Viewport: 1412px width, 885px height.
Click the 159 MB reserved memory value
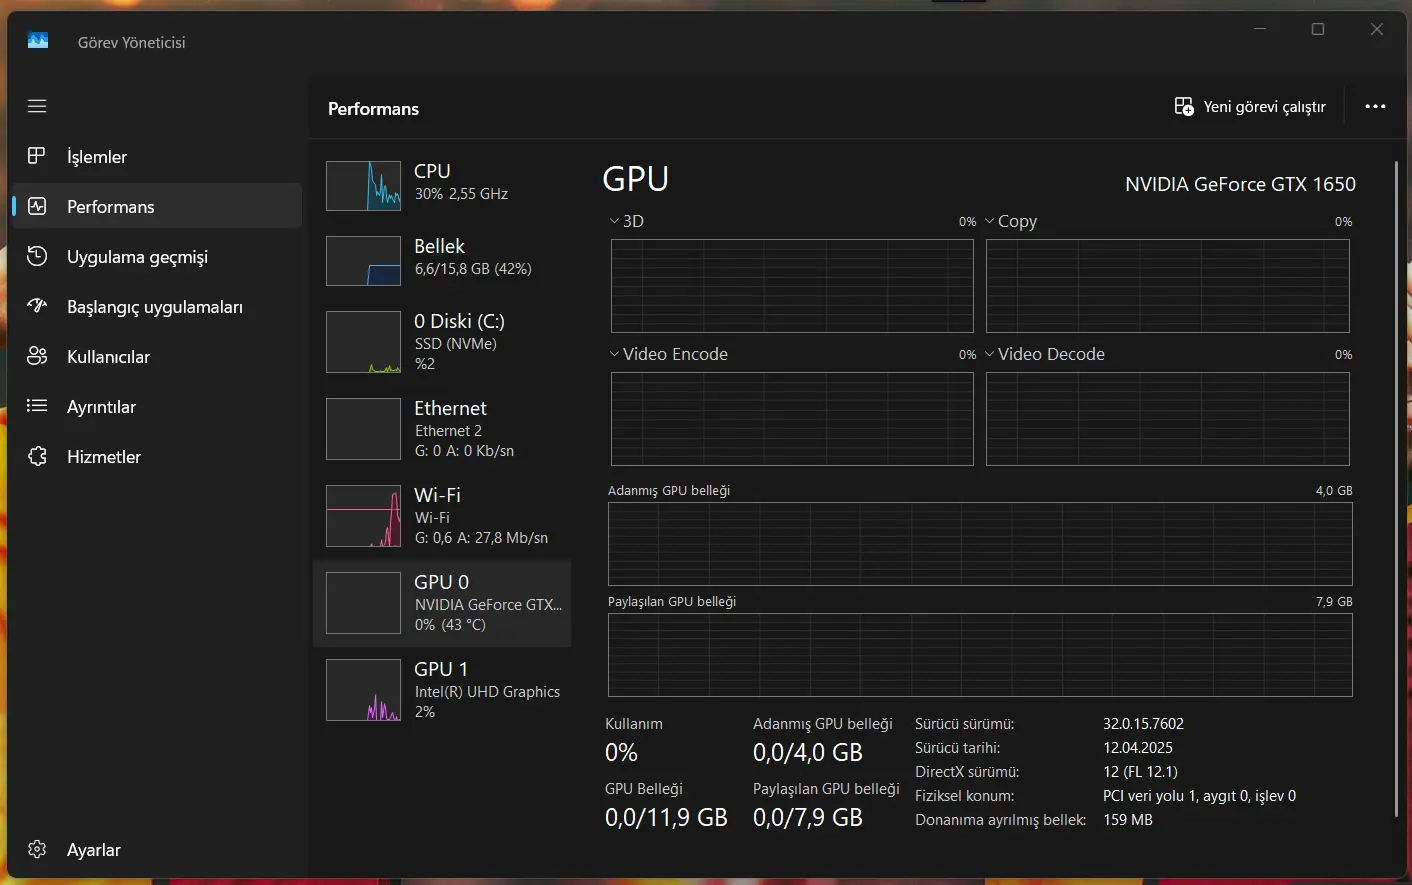[x=1128, y=820]
